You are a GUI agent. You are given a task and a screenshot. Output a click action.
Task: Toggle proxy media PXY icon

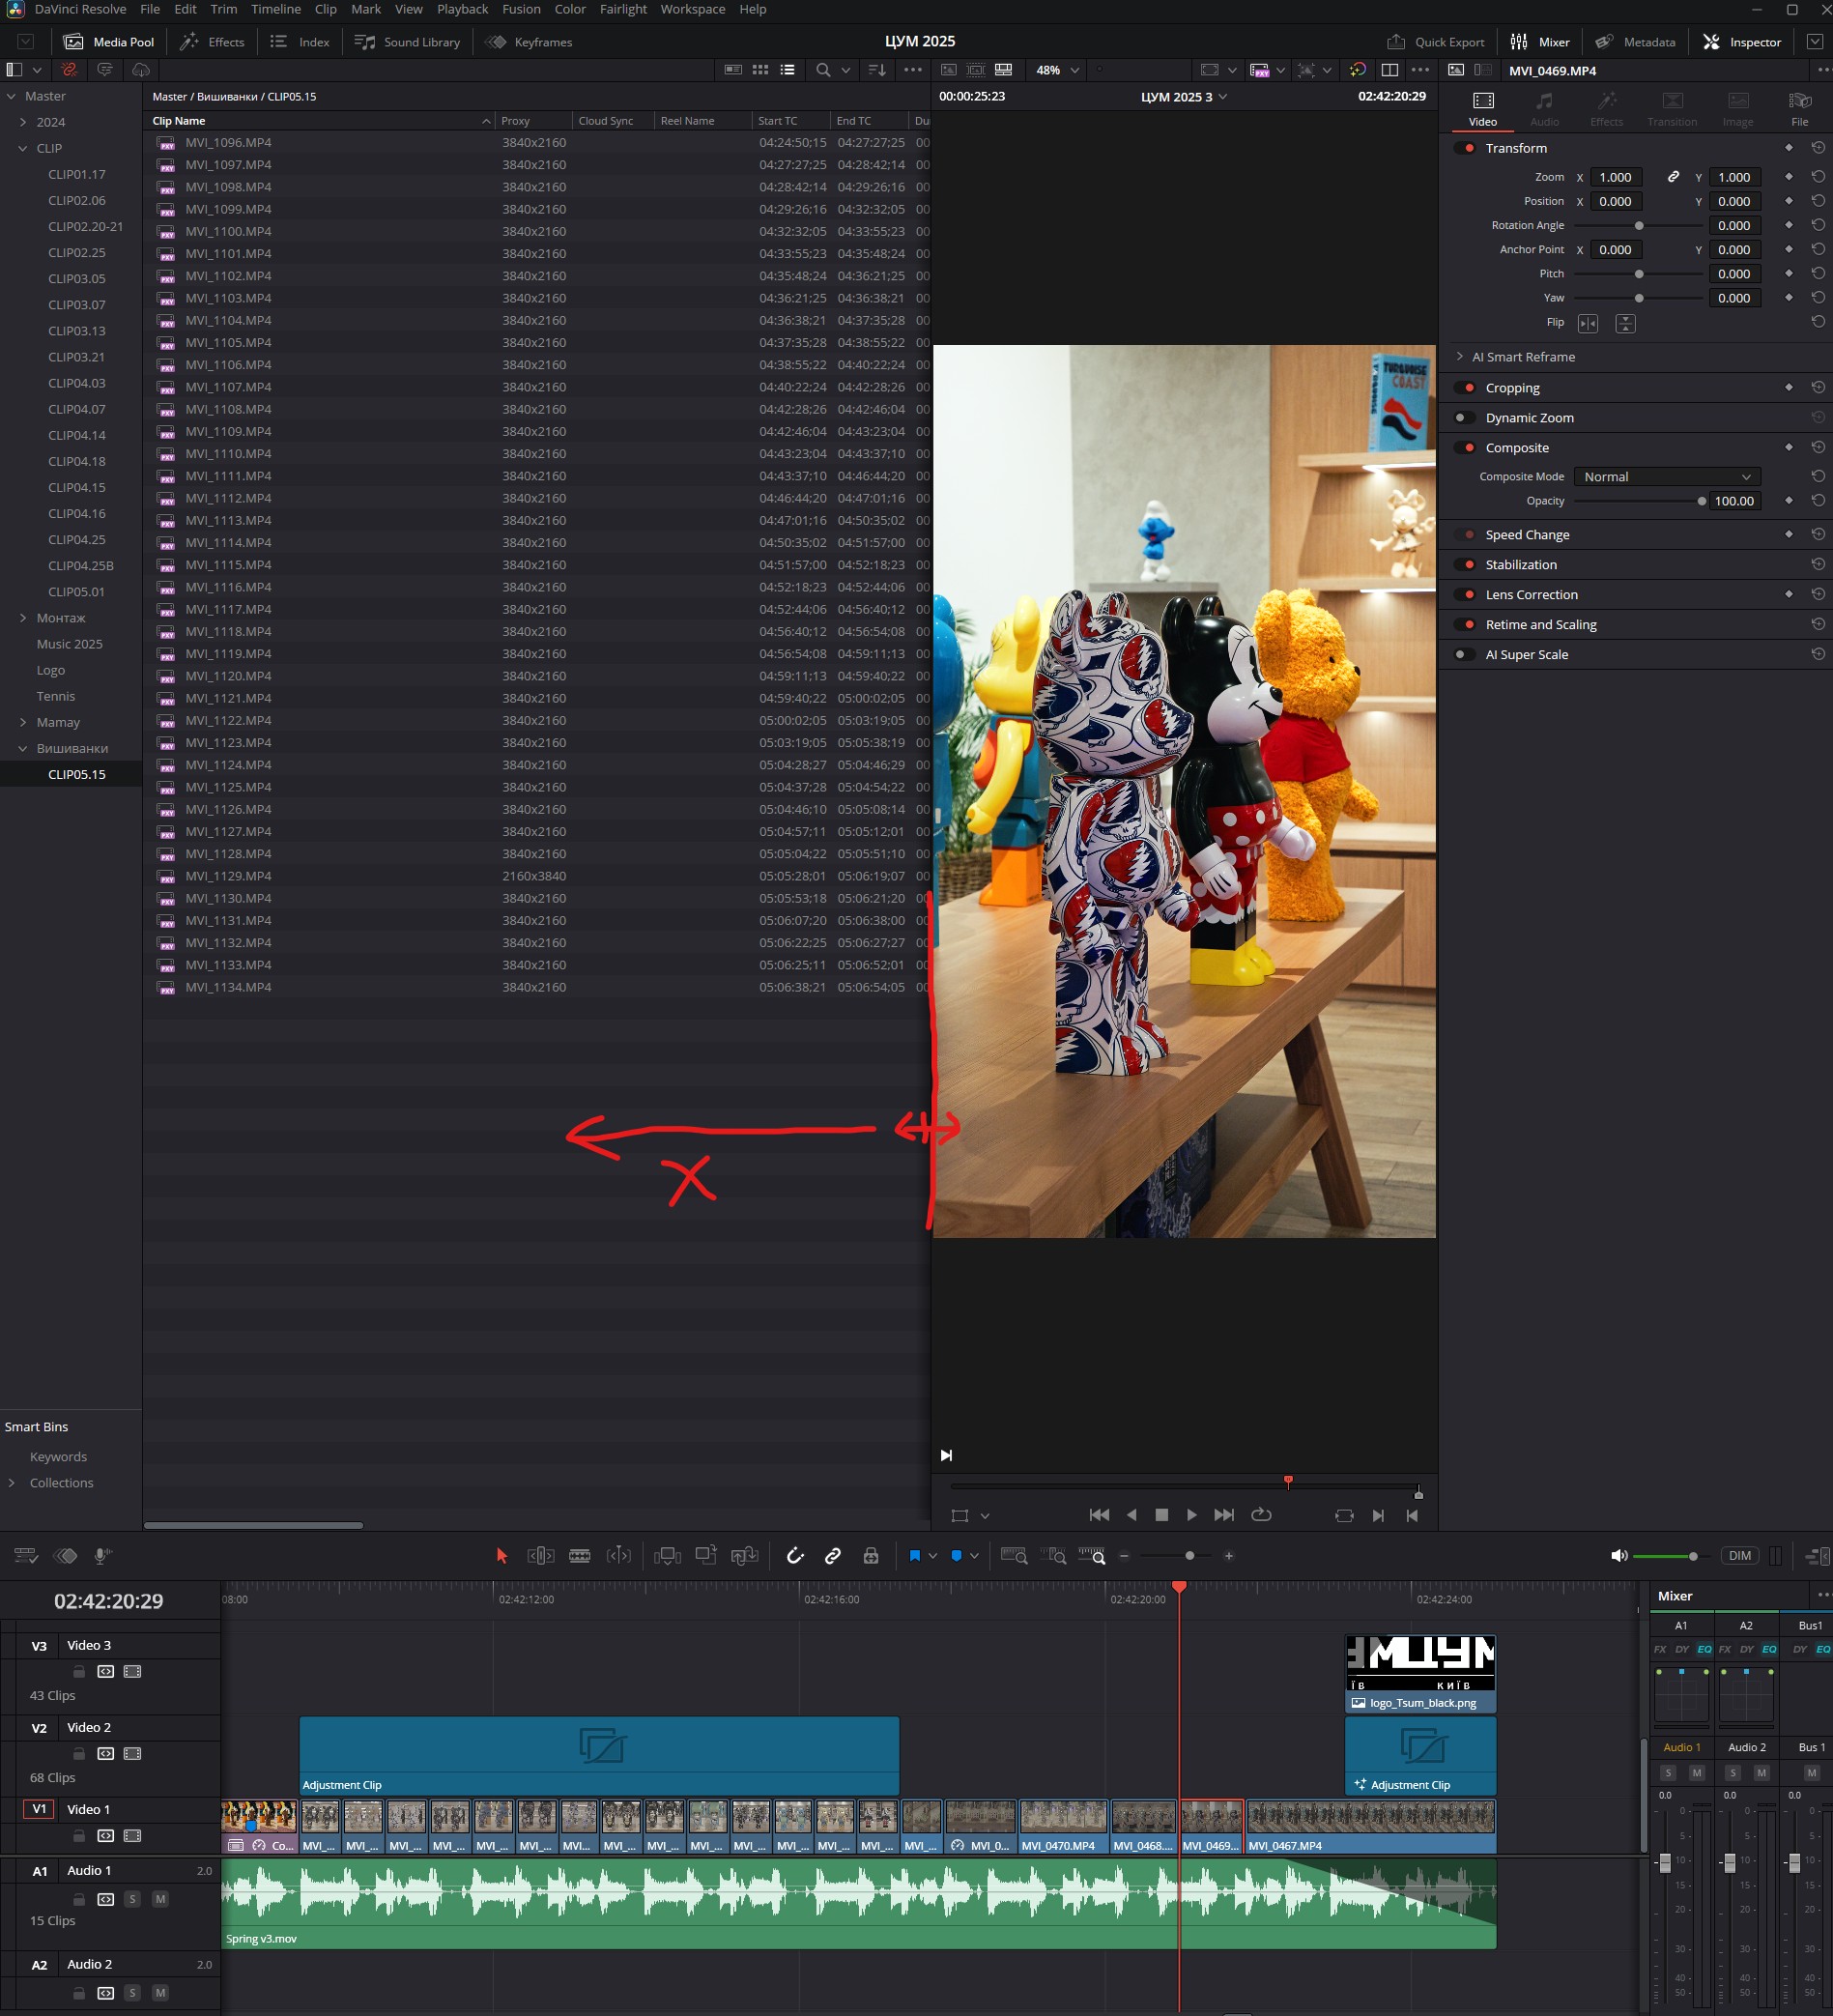tap(1260, 70)
